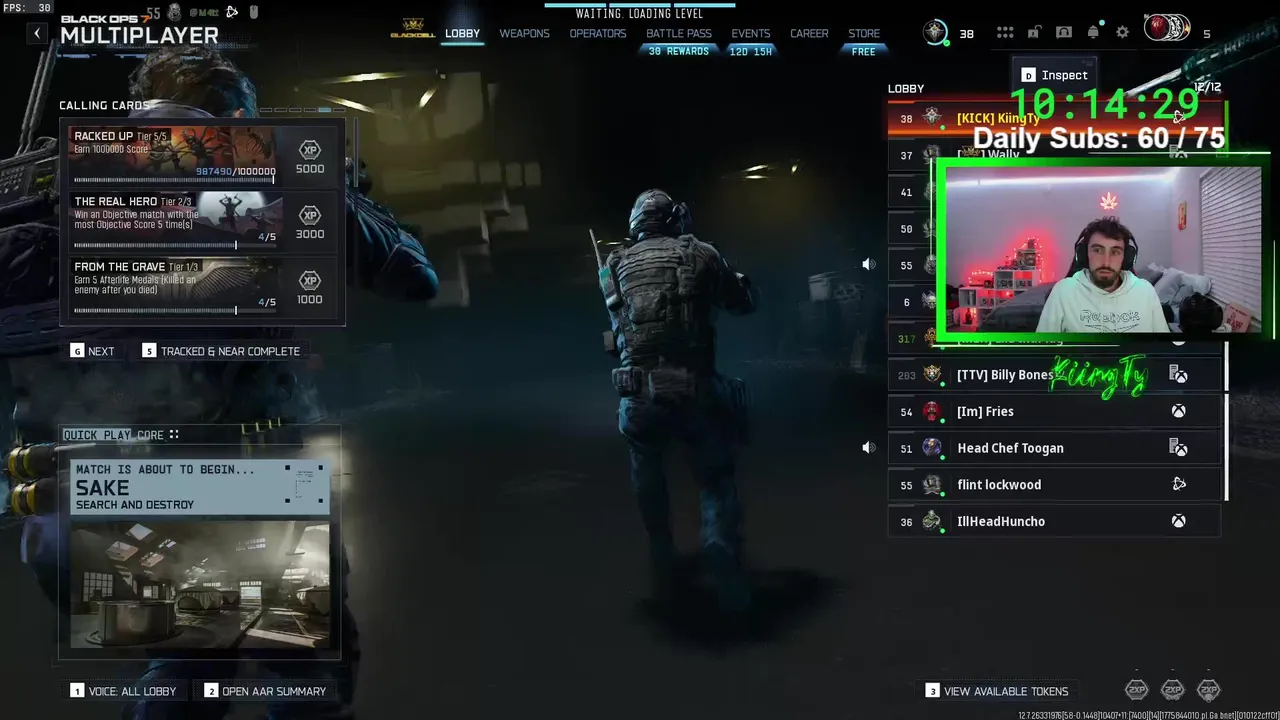Click the Sake map preview thumbnail
1280x720 pixels.
pyautogui.click(x=200, y=585)
